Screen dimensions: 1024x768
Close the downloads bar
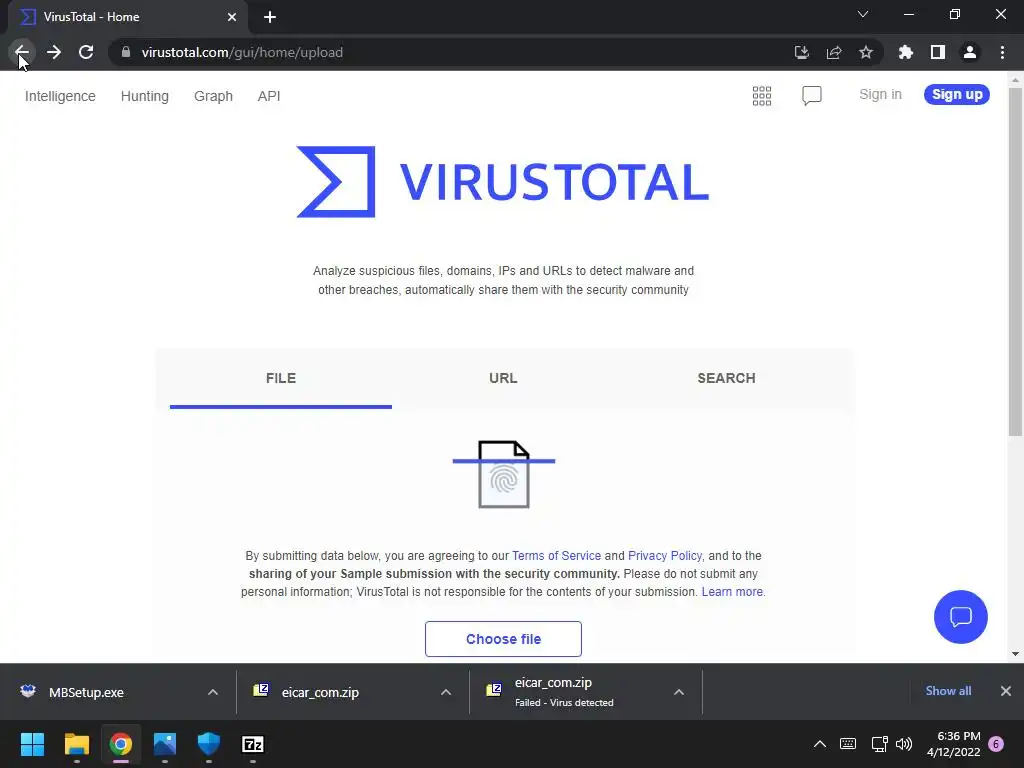(1006, 691)
